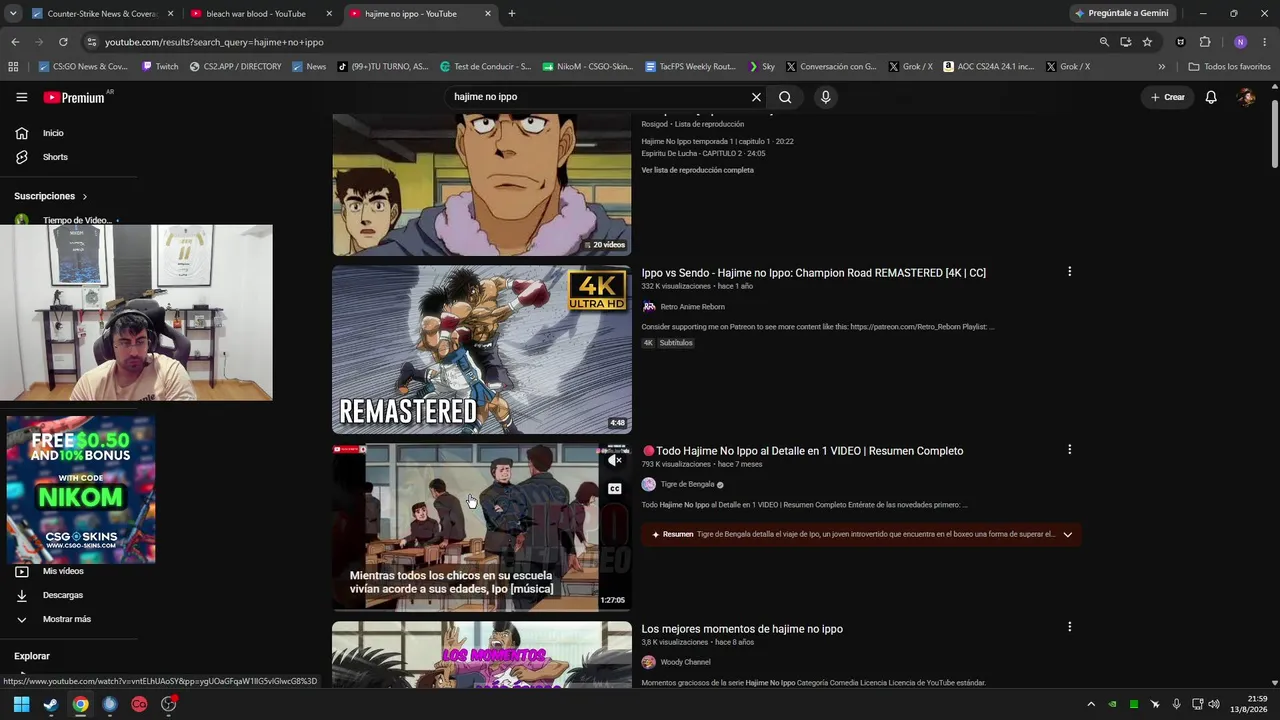
Task: Show hidden system tray icons
Action: pyautogui.click(x=1091, y=704)
